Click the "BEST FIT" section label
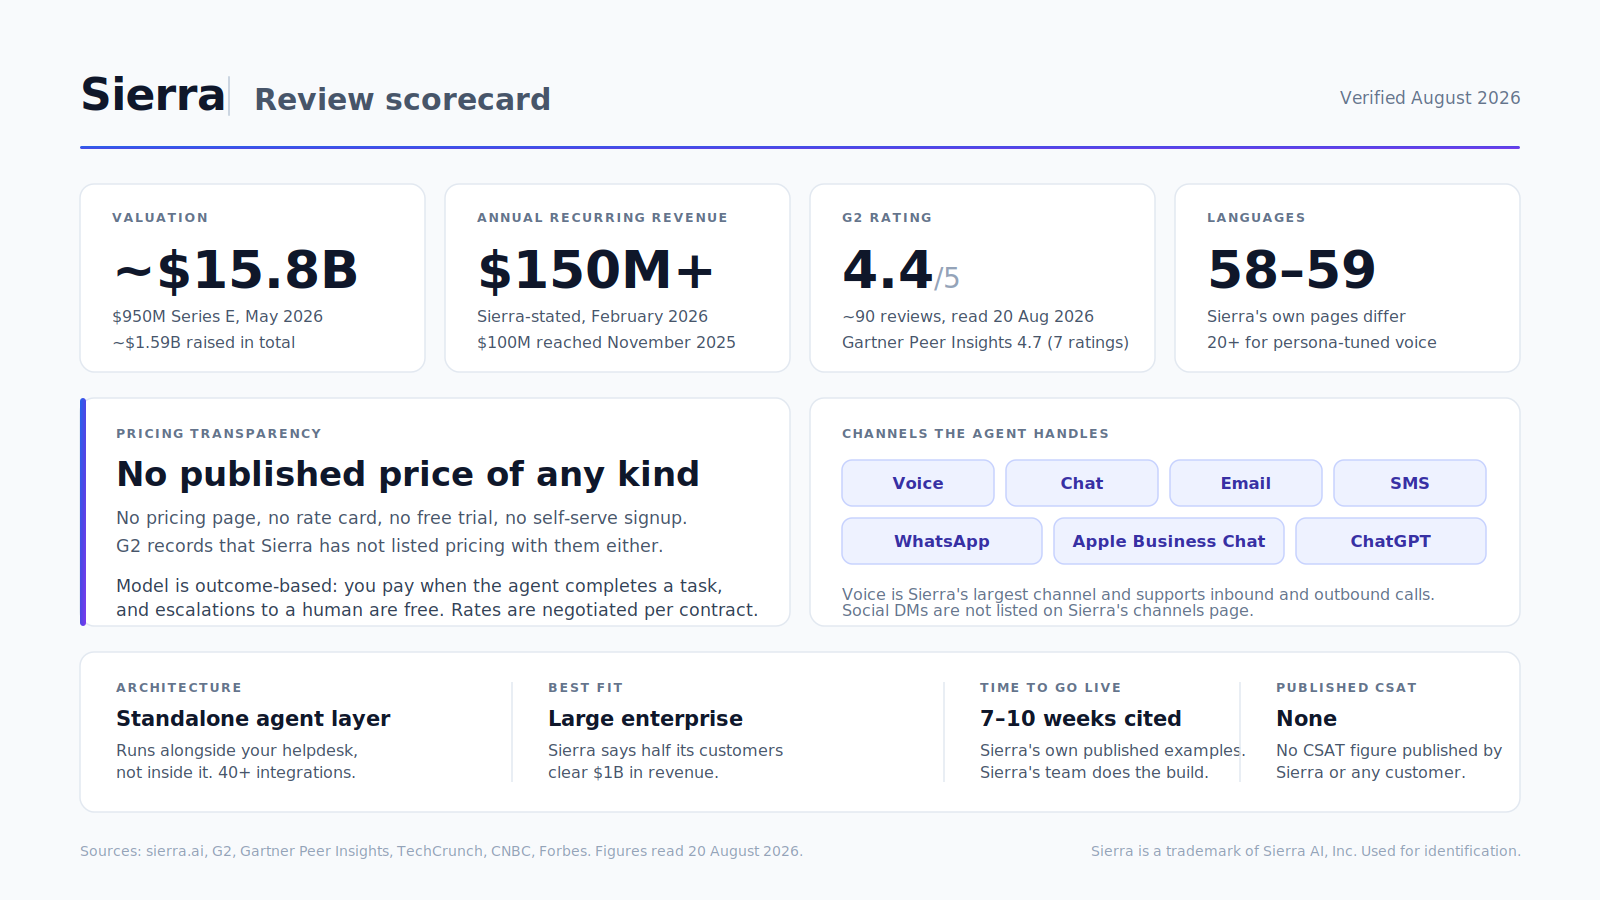This screenshot has height=900, width=1600. [x=585, y=688]
